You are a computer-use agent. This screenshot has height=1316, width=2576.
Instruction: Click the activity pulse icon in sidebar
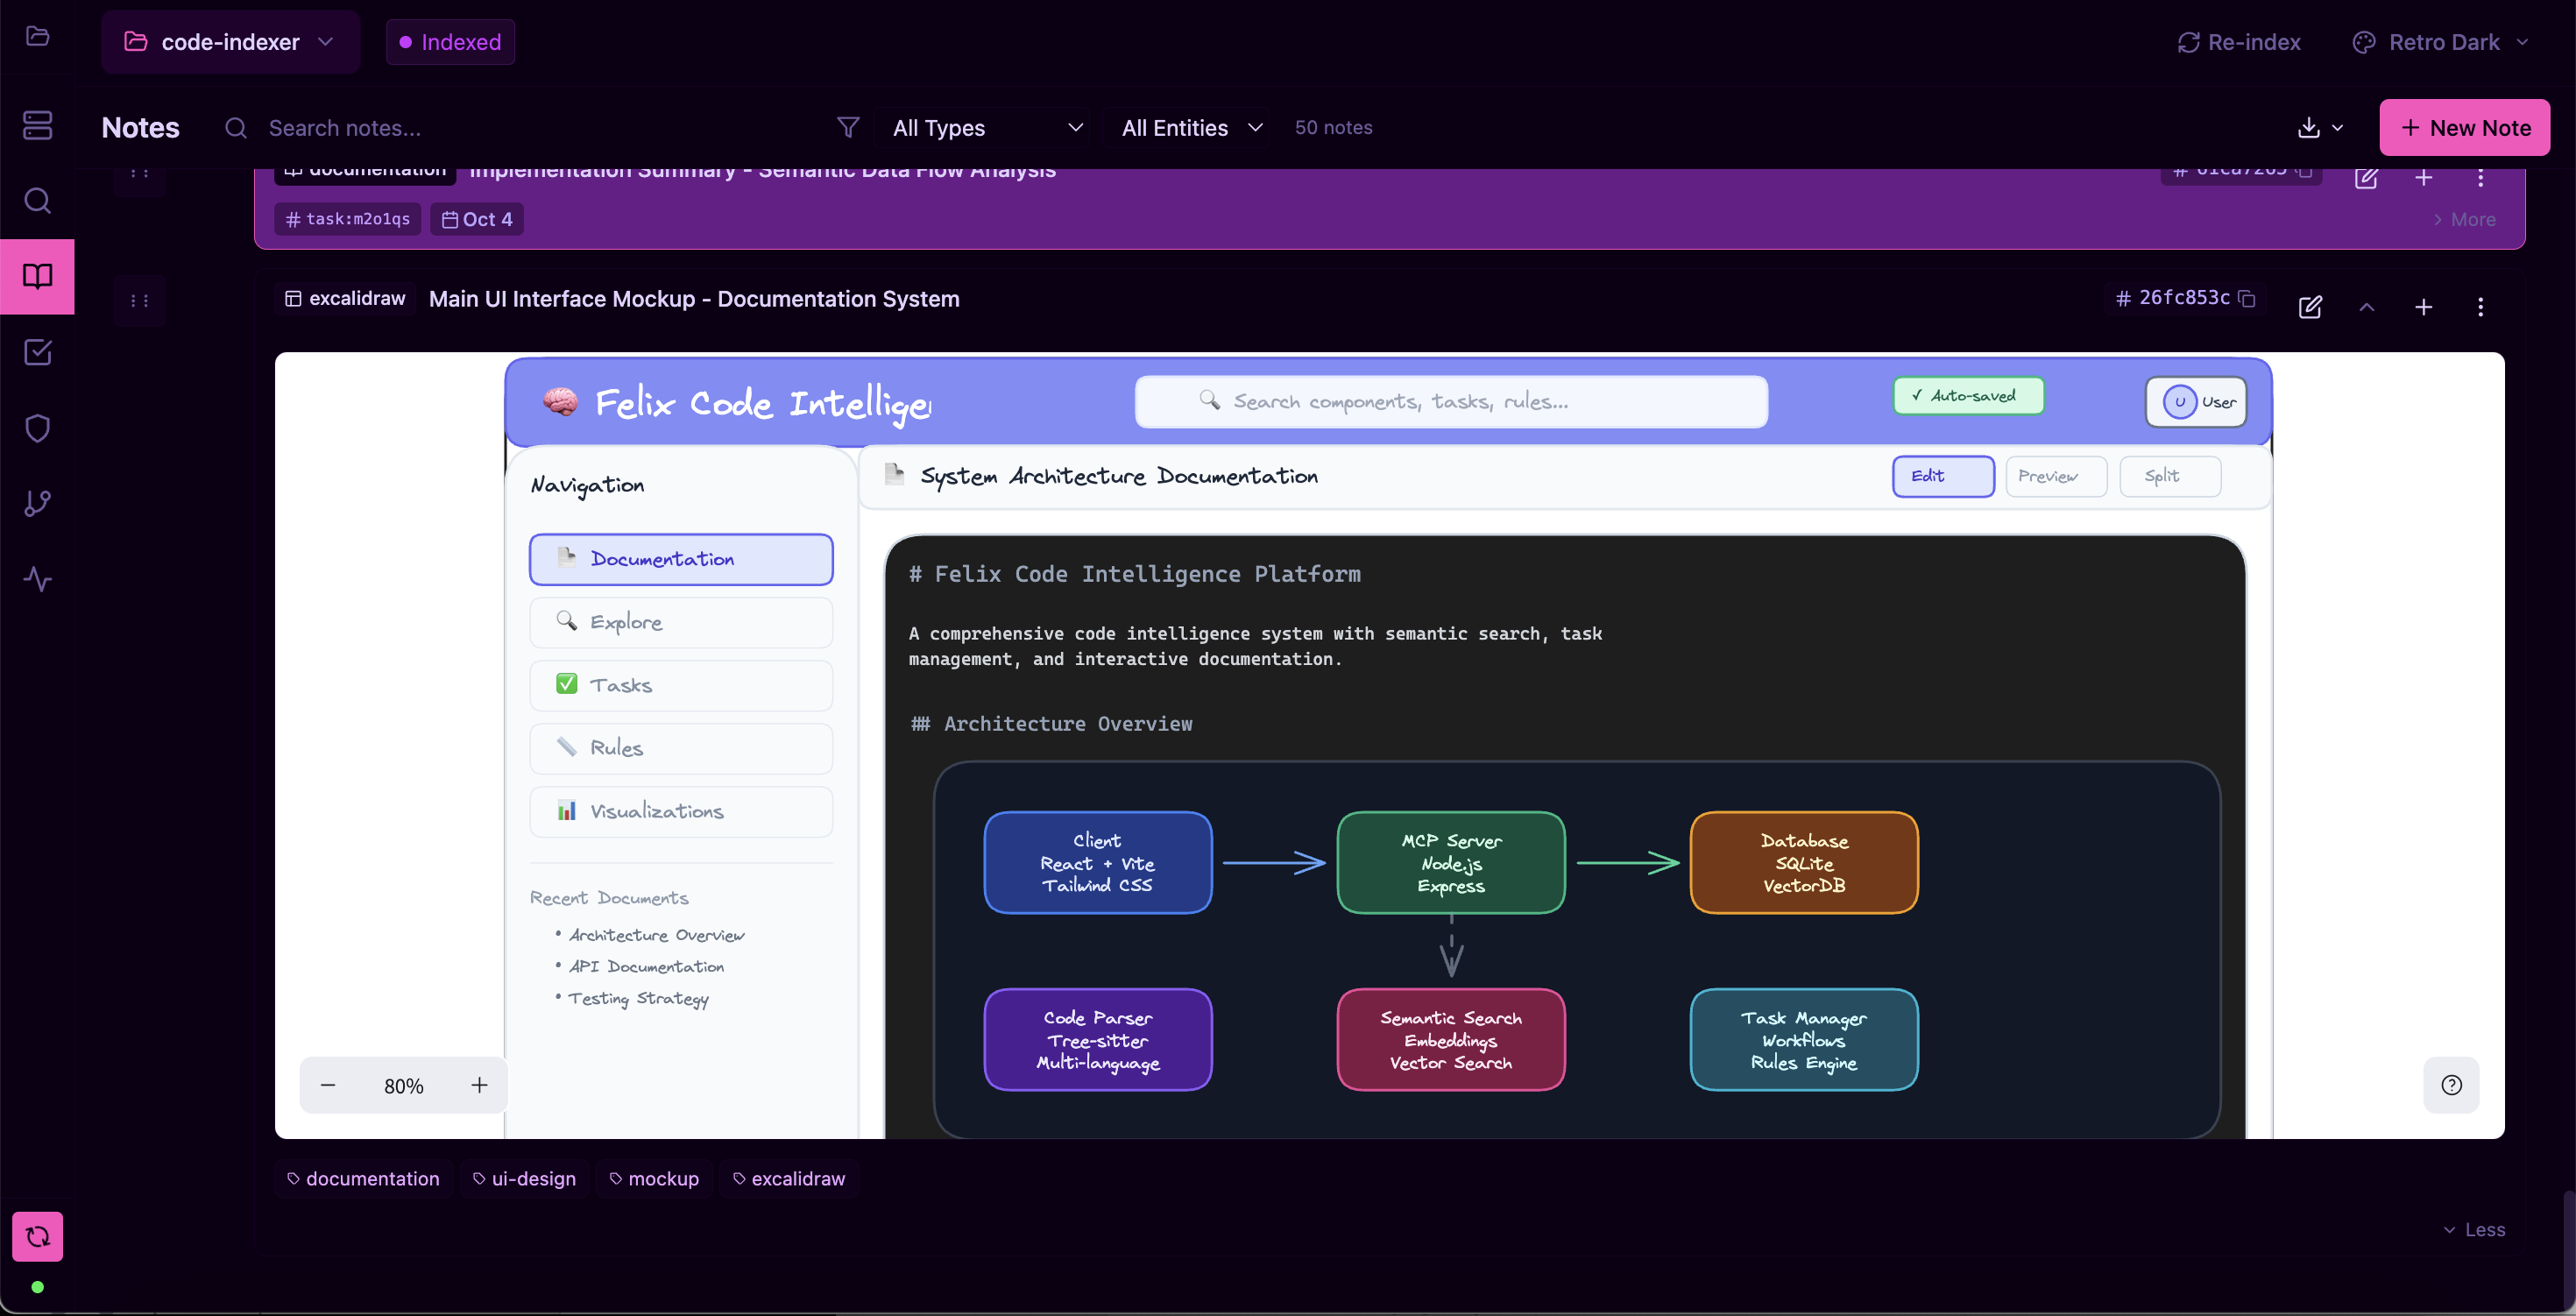click(x=37, y=579)
